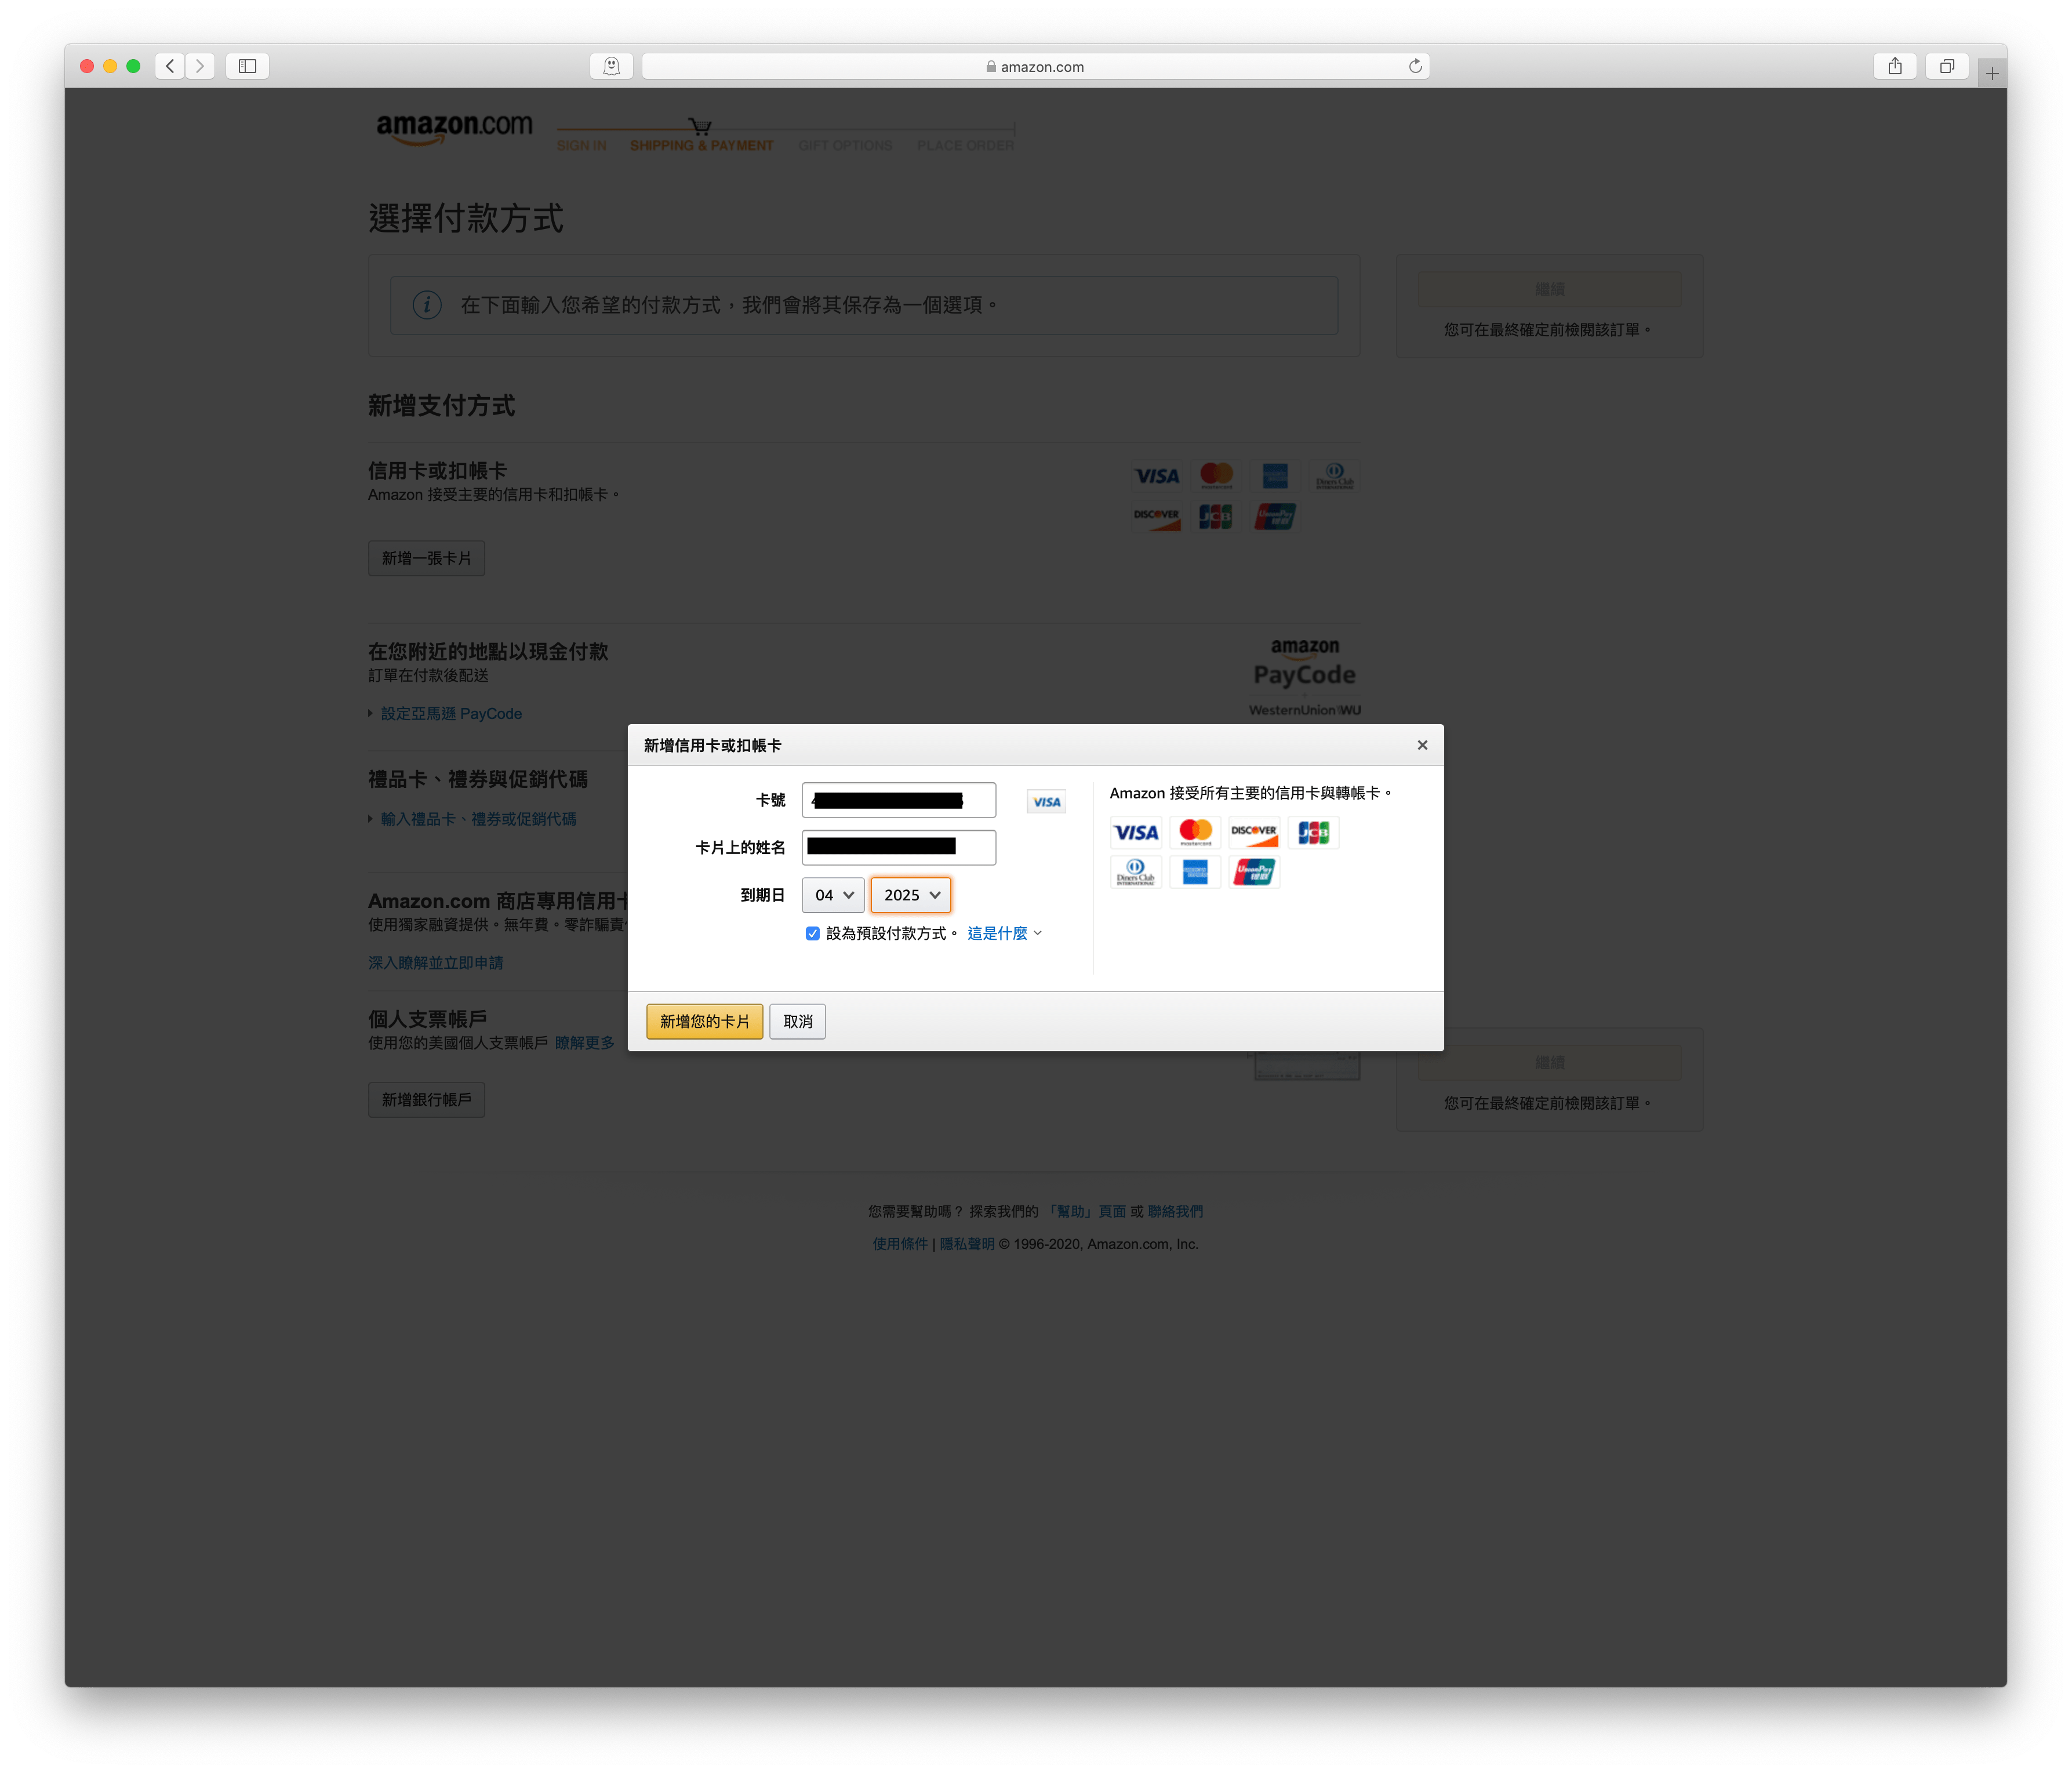
Task: Click the PLACE ORDER checkout step
Action: point(965,146)
